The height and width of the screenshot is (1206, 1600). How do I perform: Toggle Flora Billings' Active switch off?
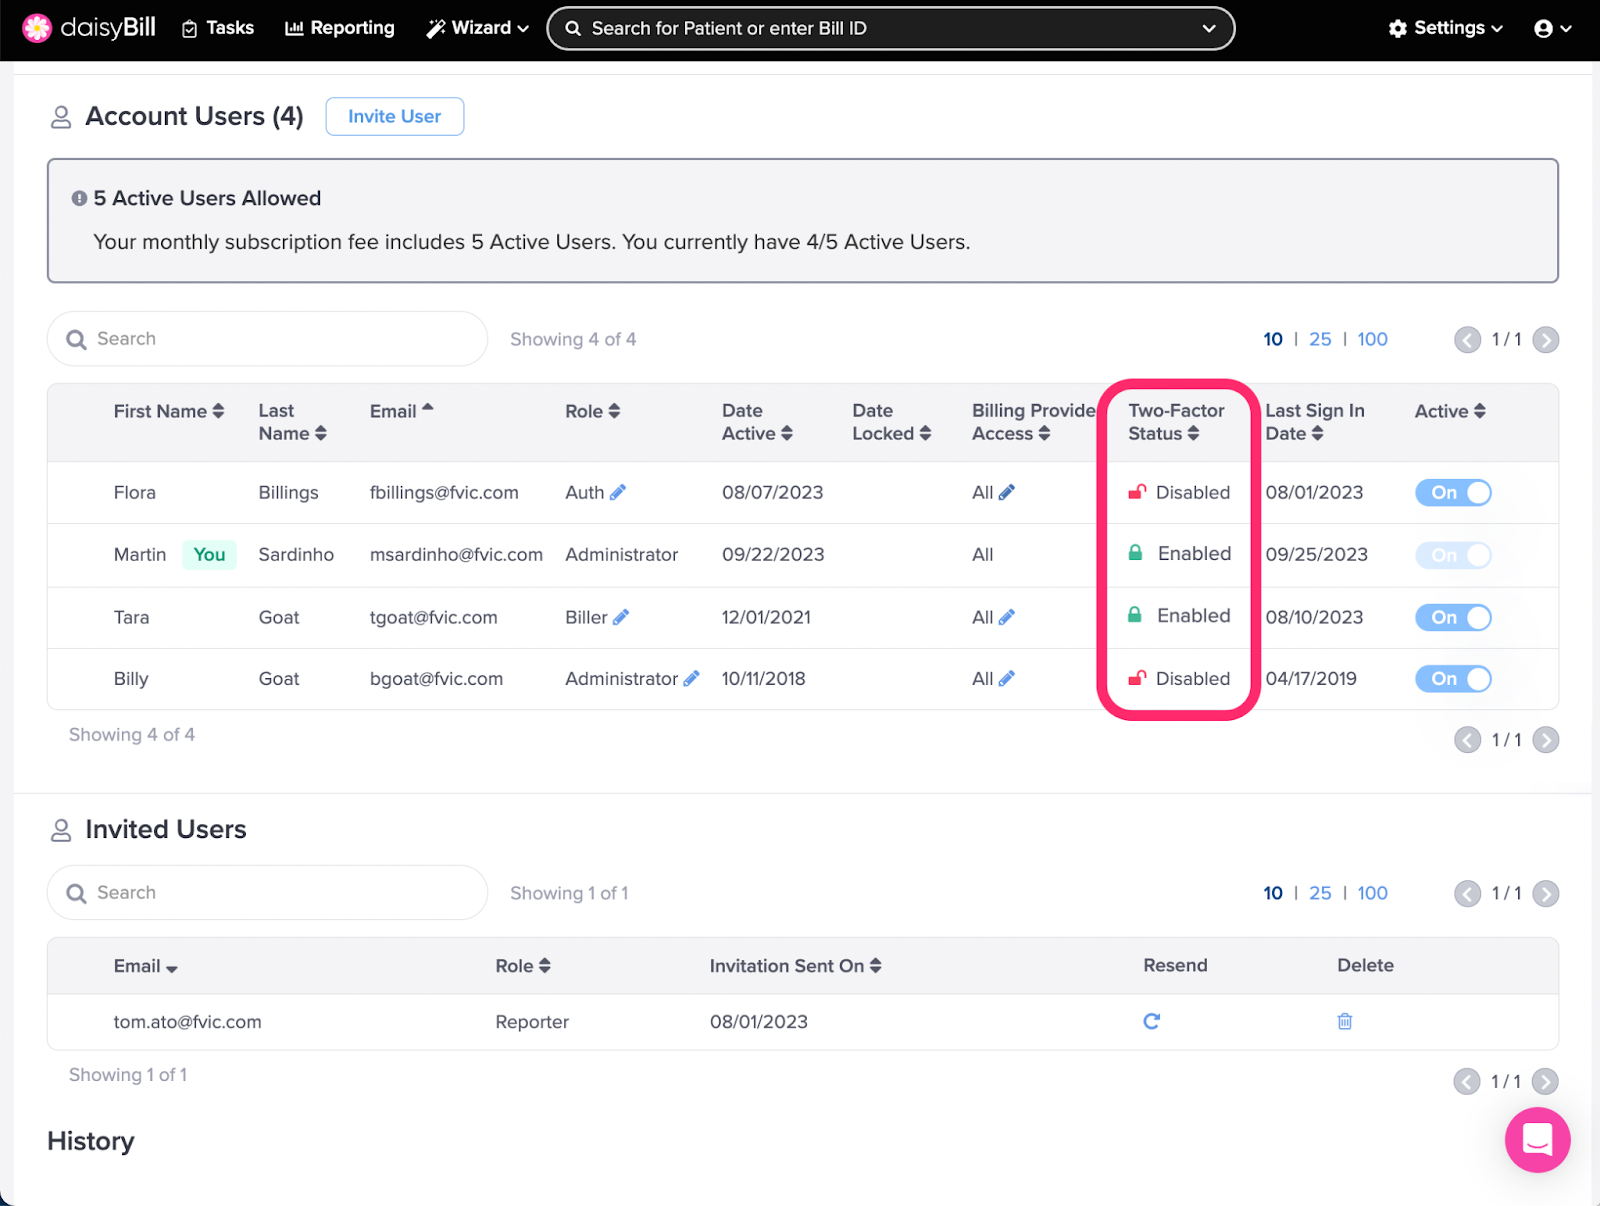click(1452, 492)
